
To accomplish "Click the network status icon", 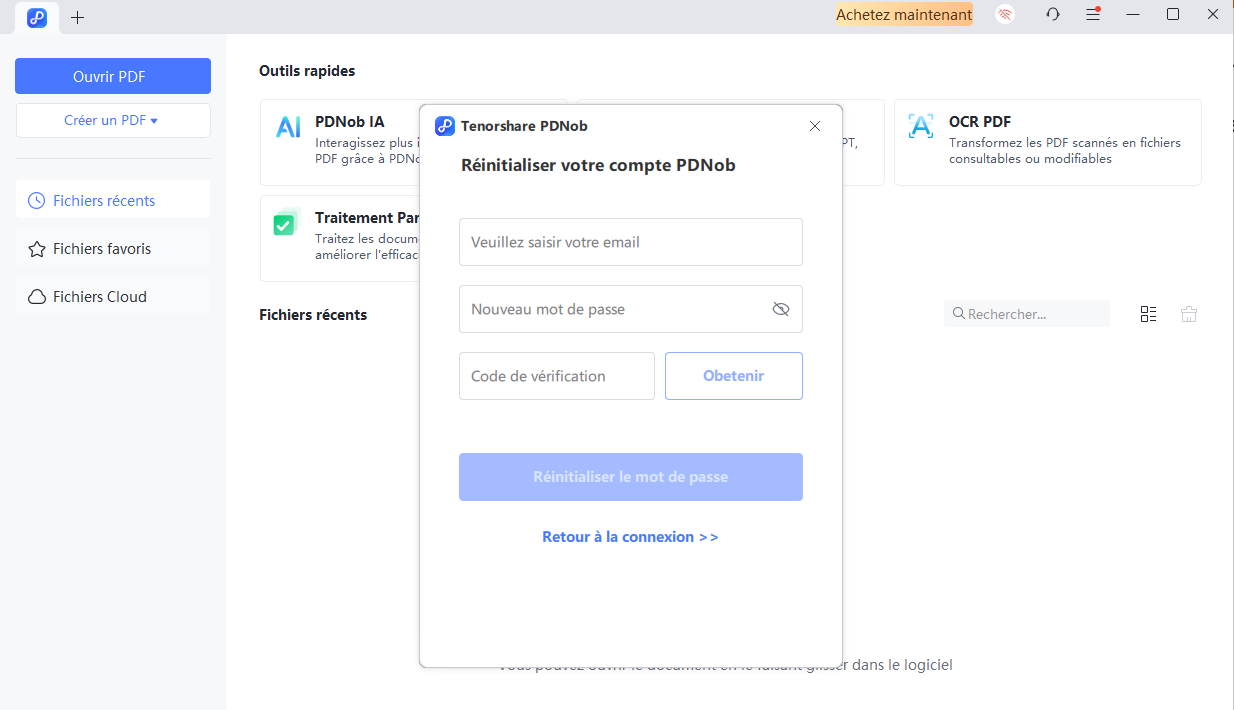I will tap(1004, 14).
